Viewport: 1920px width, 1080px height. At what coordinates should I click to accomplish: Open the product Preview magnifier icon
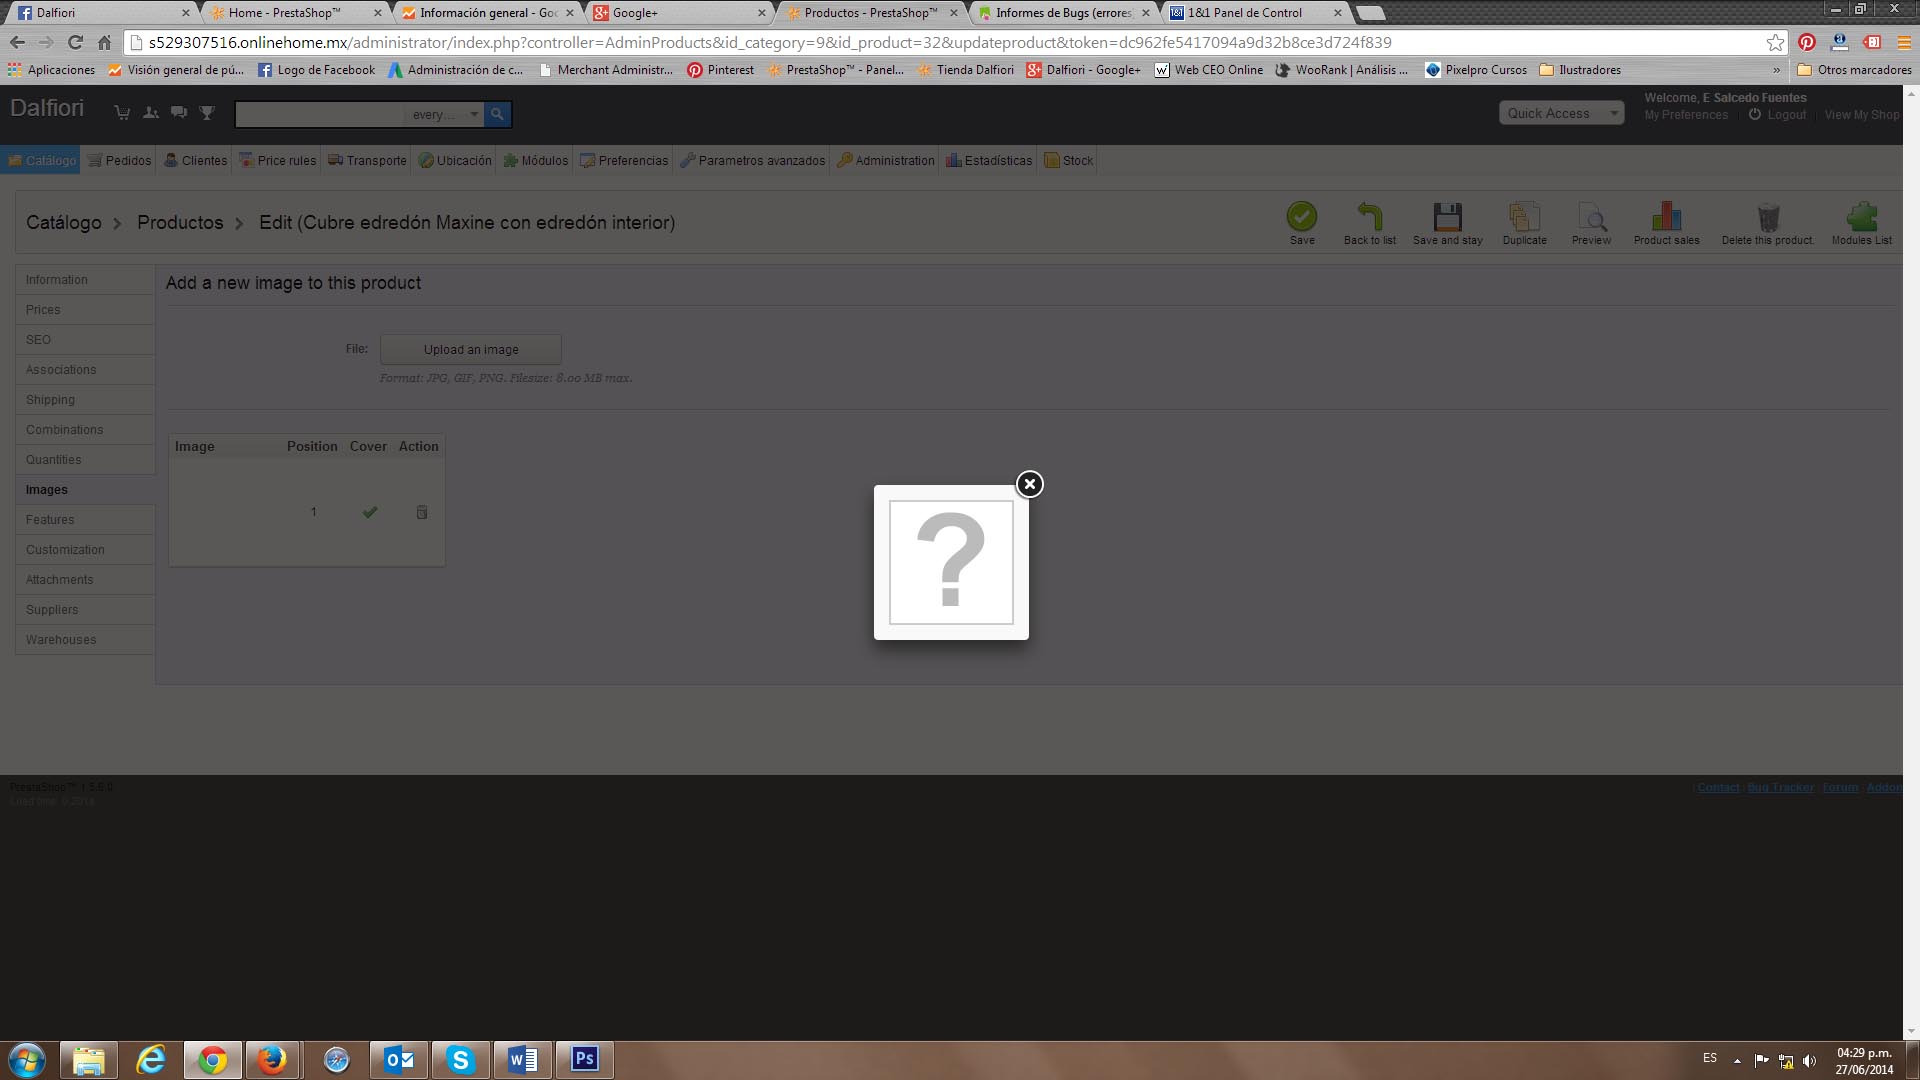tap(1591, 217)
